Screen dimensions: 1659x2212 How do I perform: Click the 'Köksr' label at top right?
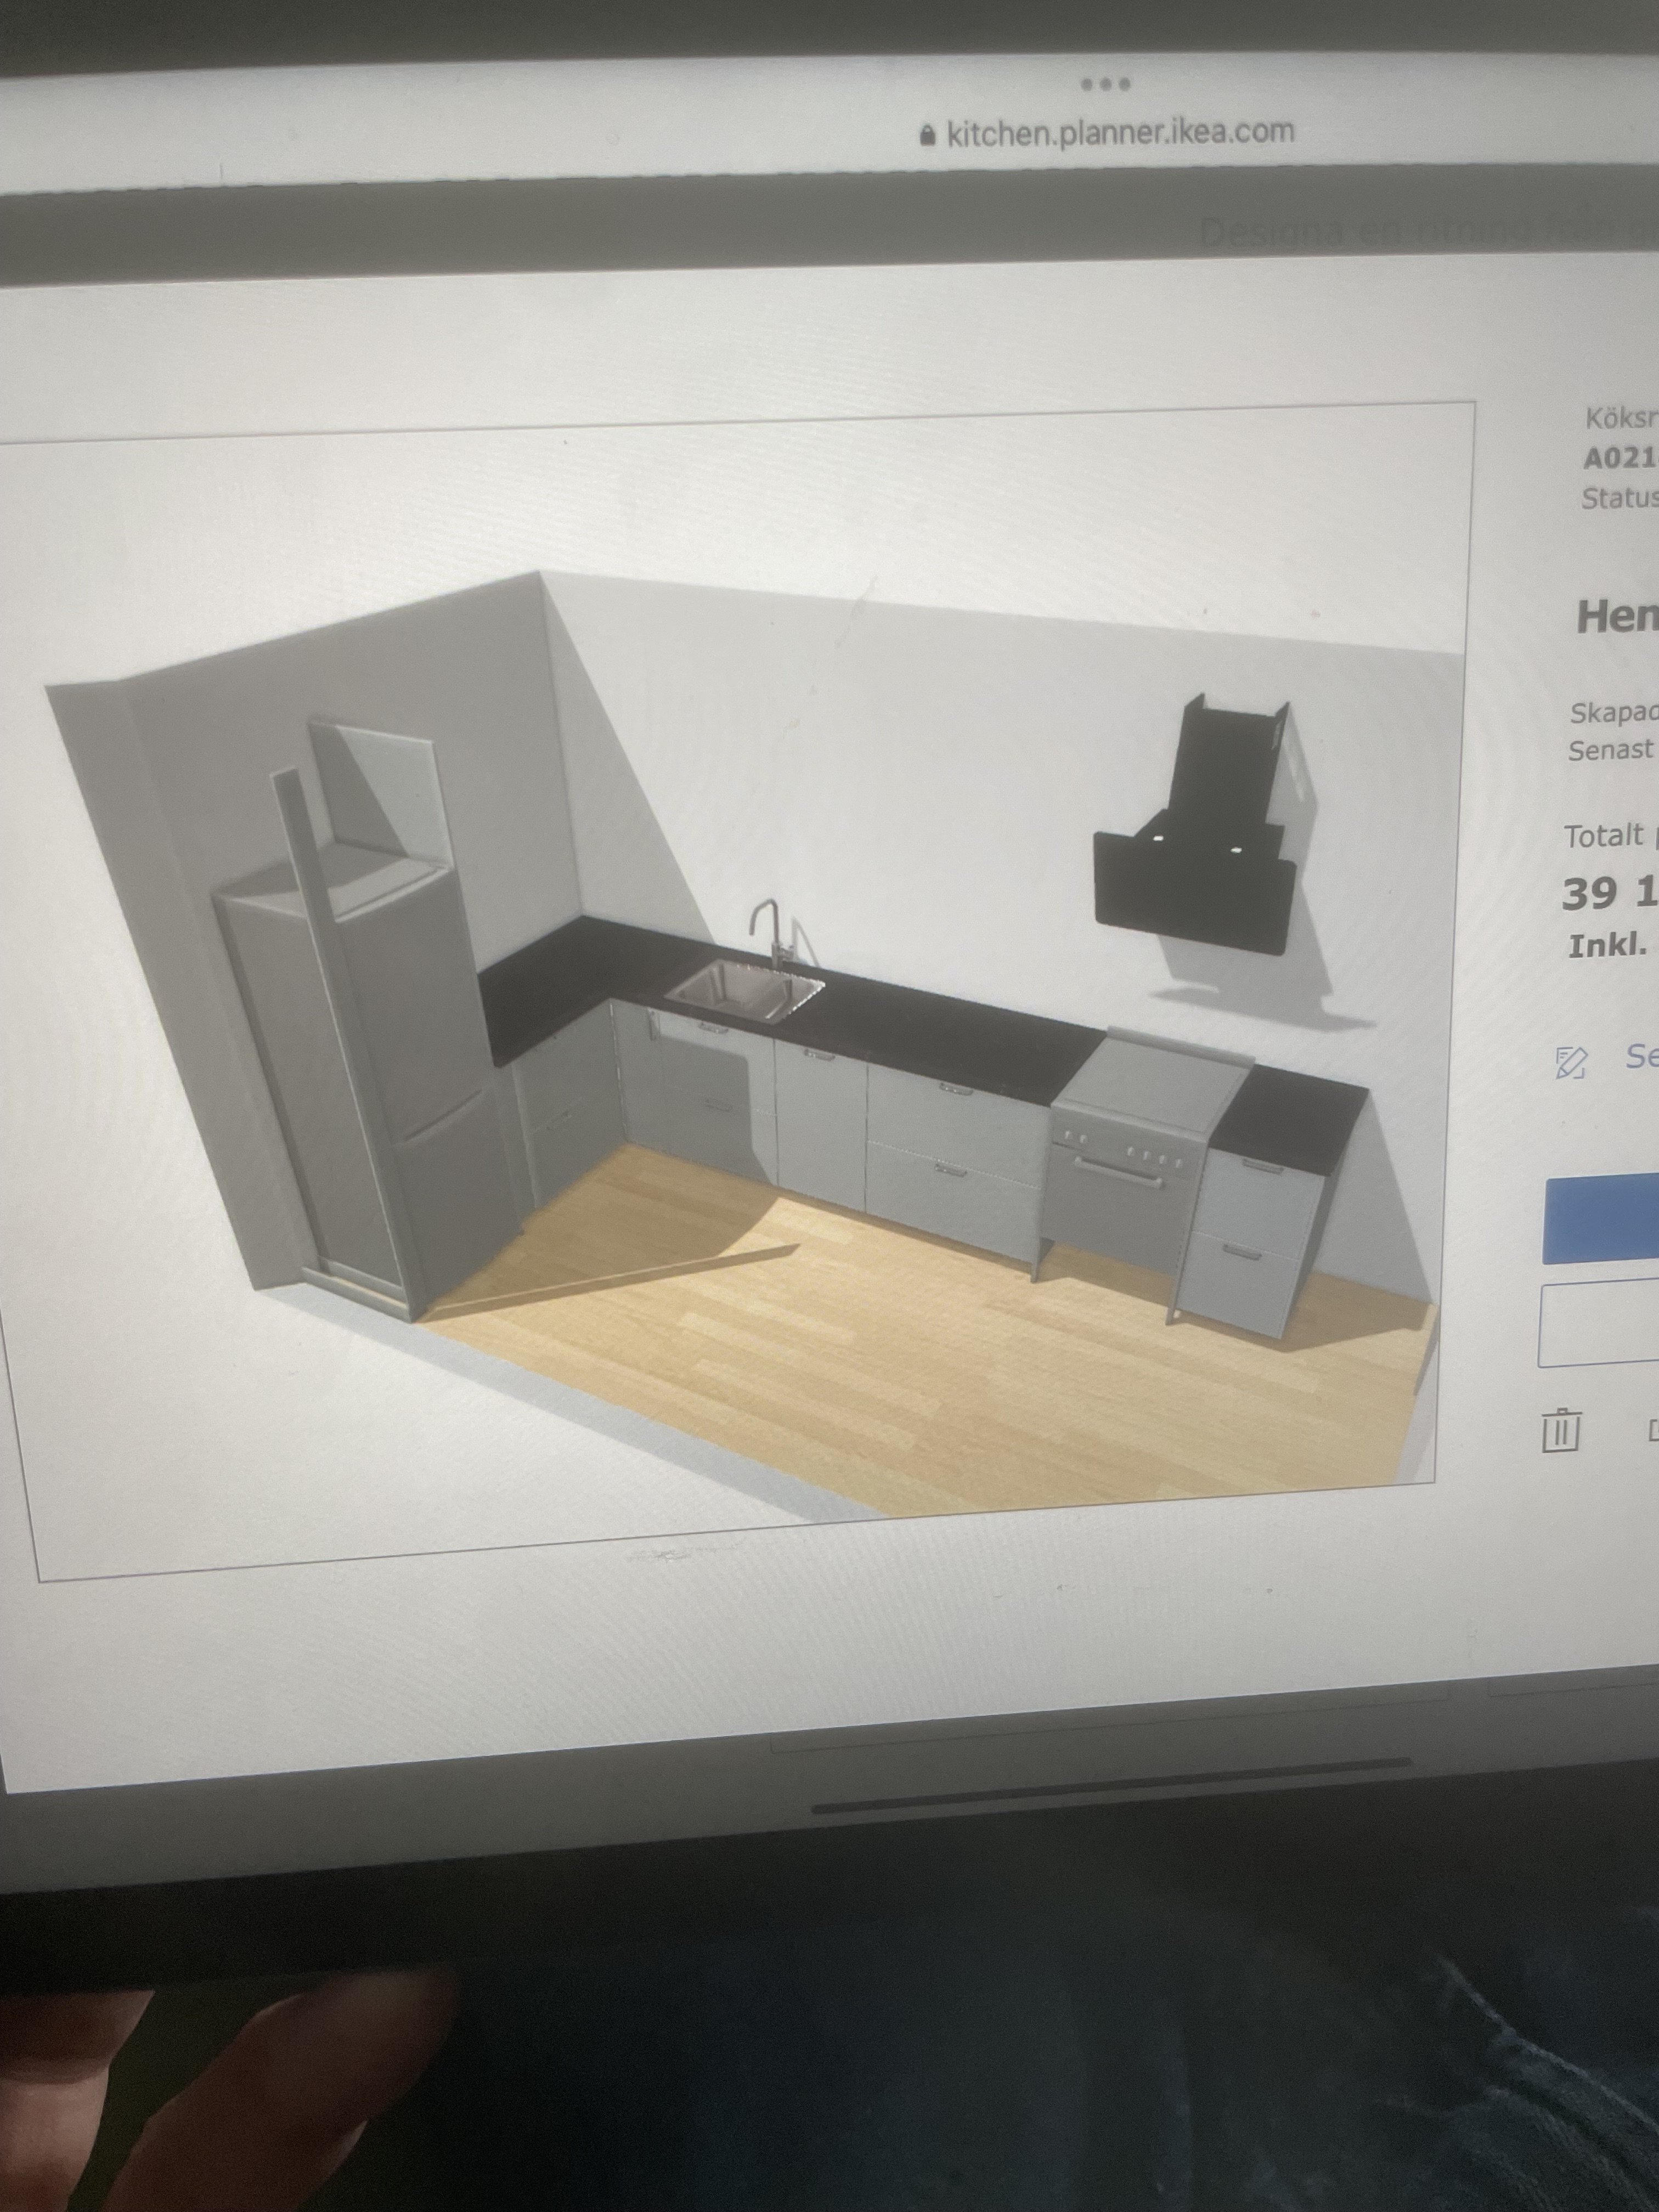point(1621,418)
